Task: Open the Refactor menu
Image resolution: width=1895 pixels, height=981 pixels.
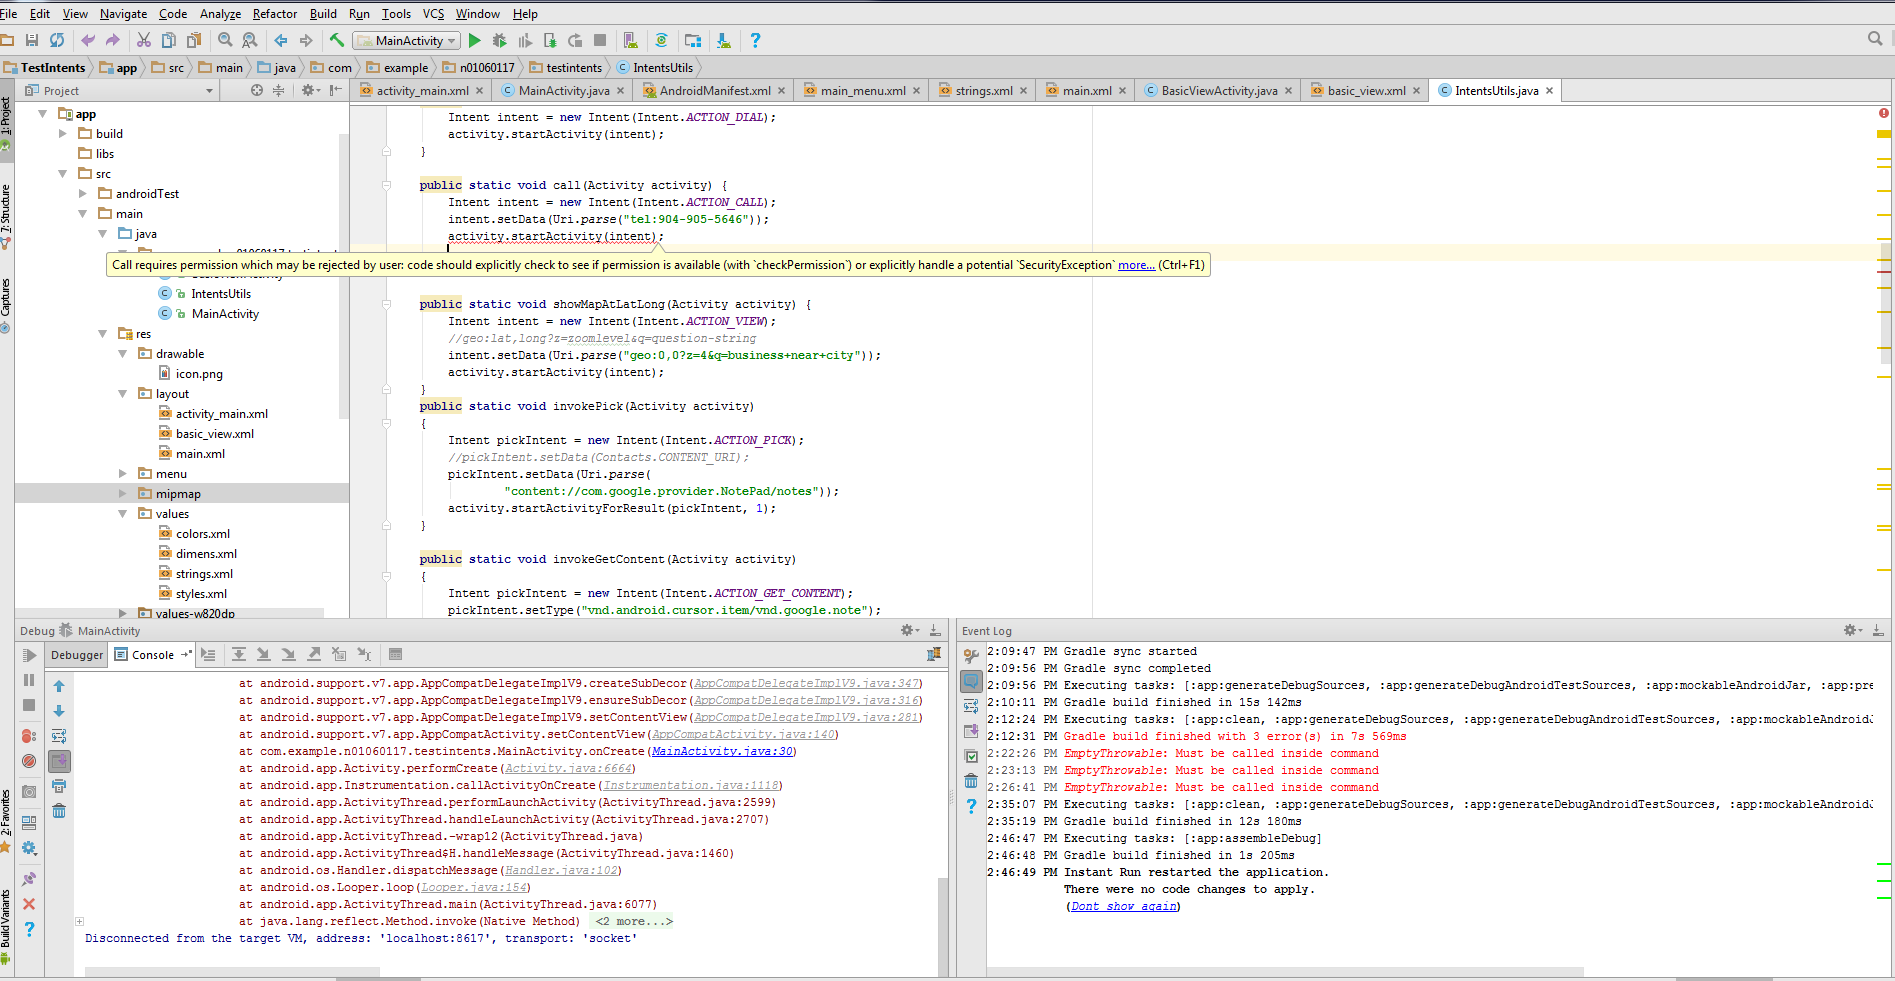Action: click(x=274, y=13)
